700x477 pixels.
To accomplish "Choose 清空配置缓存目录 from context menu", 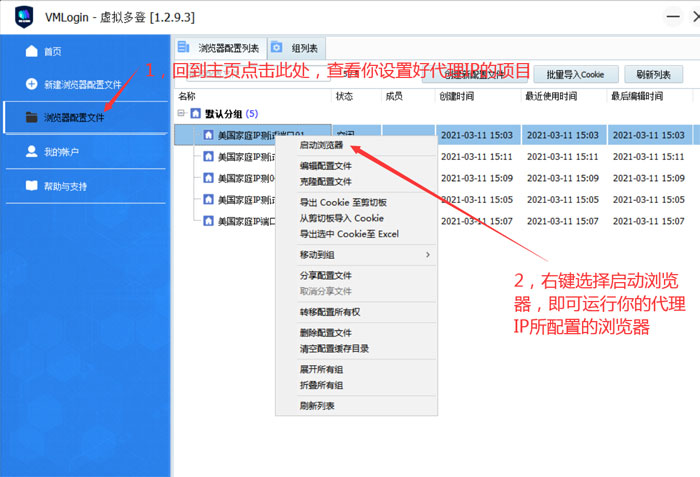I will click(334, 348).
